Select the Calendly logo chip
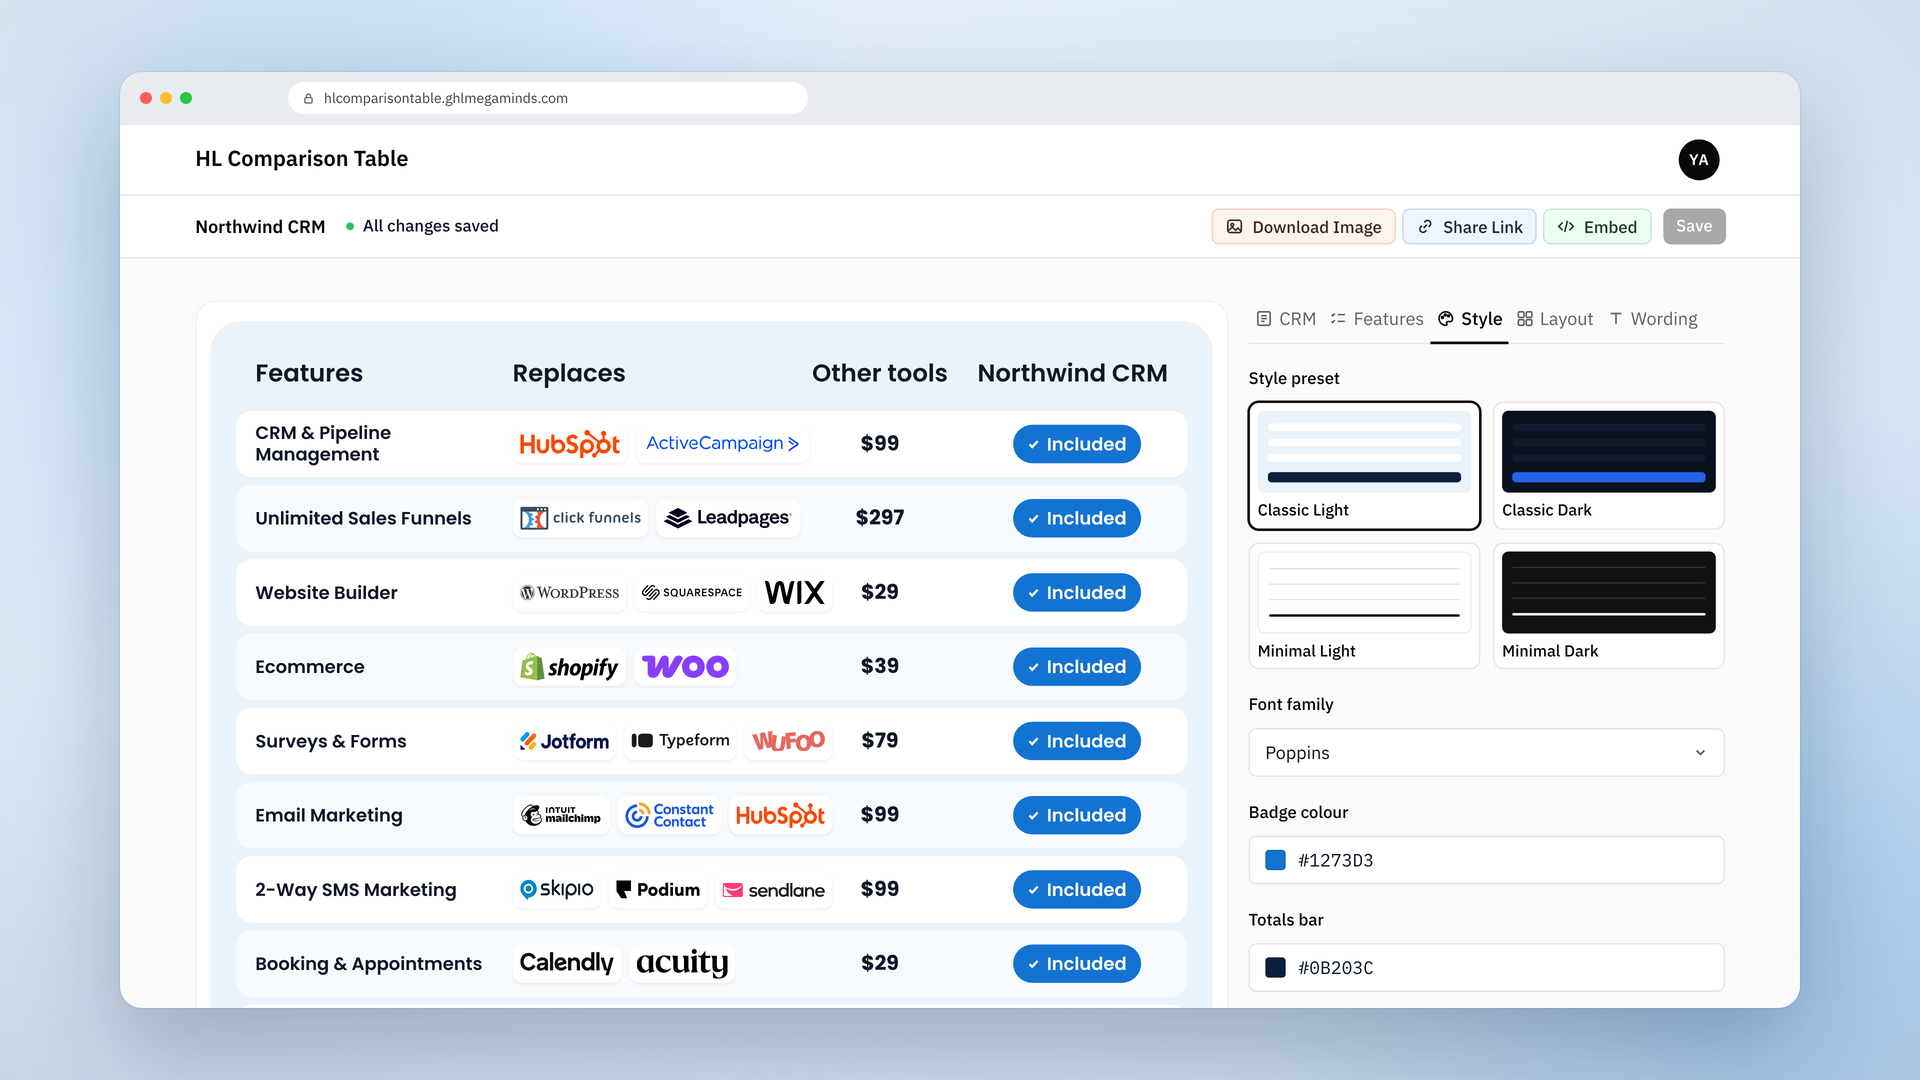1920x1080 pixels. (x=566, y=964)
